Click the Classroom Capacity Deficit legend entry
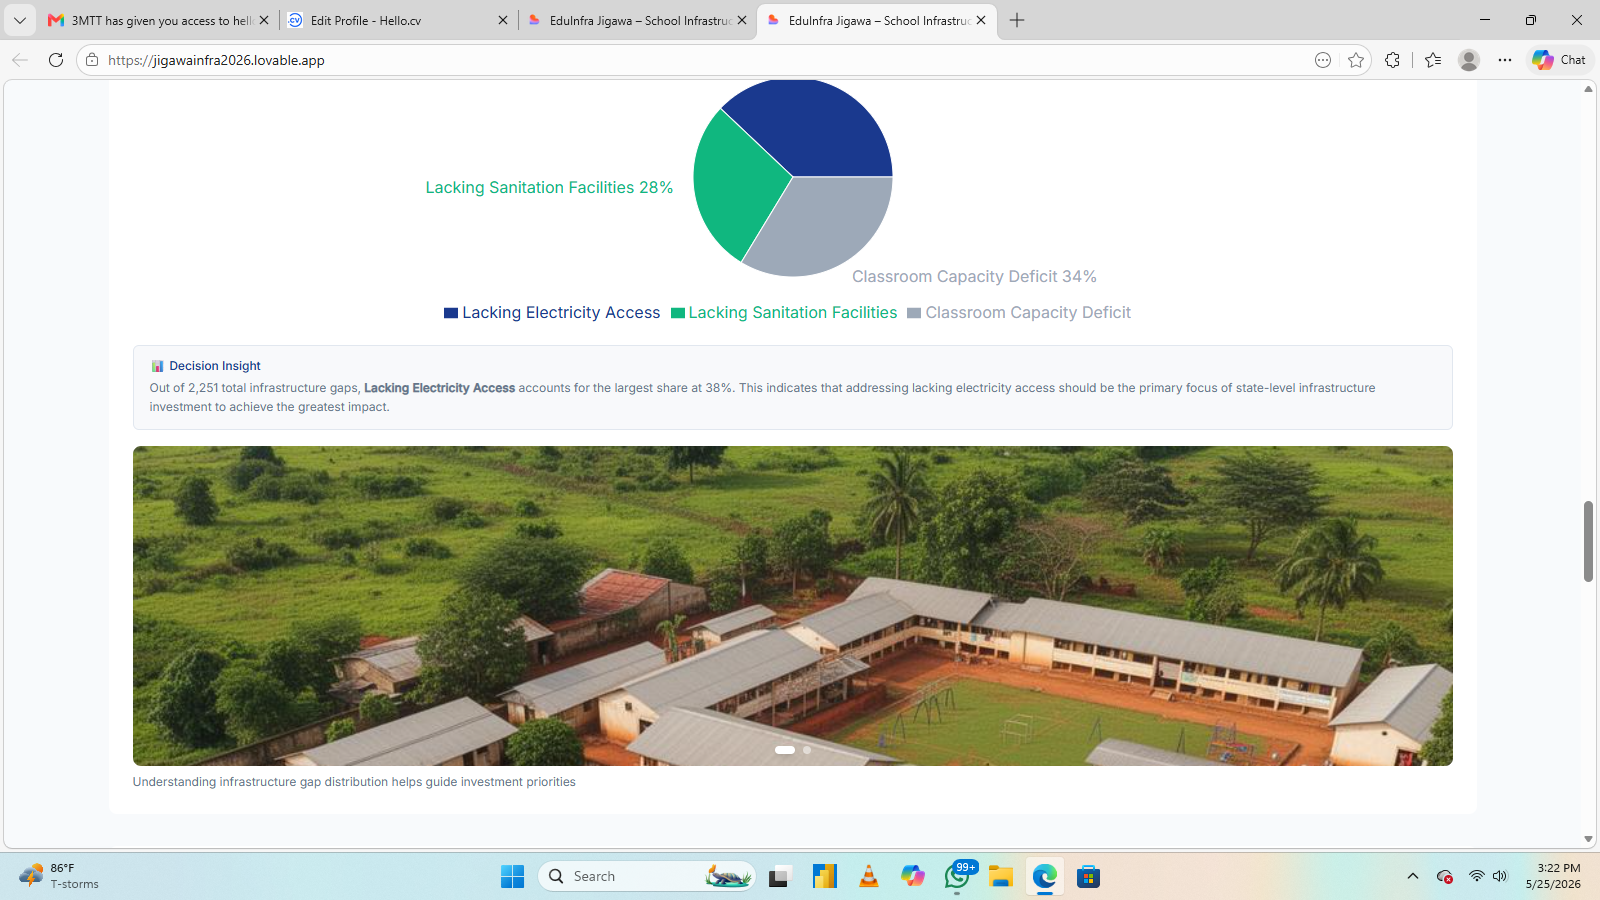The height and width of the screenshot is (900, 1600). 1019,313
